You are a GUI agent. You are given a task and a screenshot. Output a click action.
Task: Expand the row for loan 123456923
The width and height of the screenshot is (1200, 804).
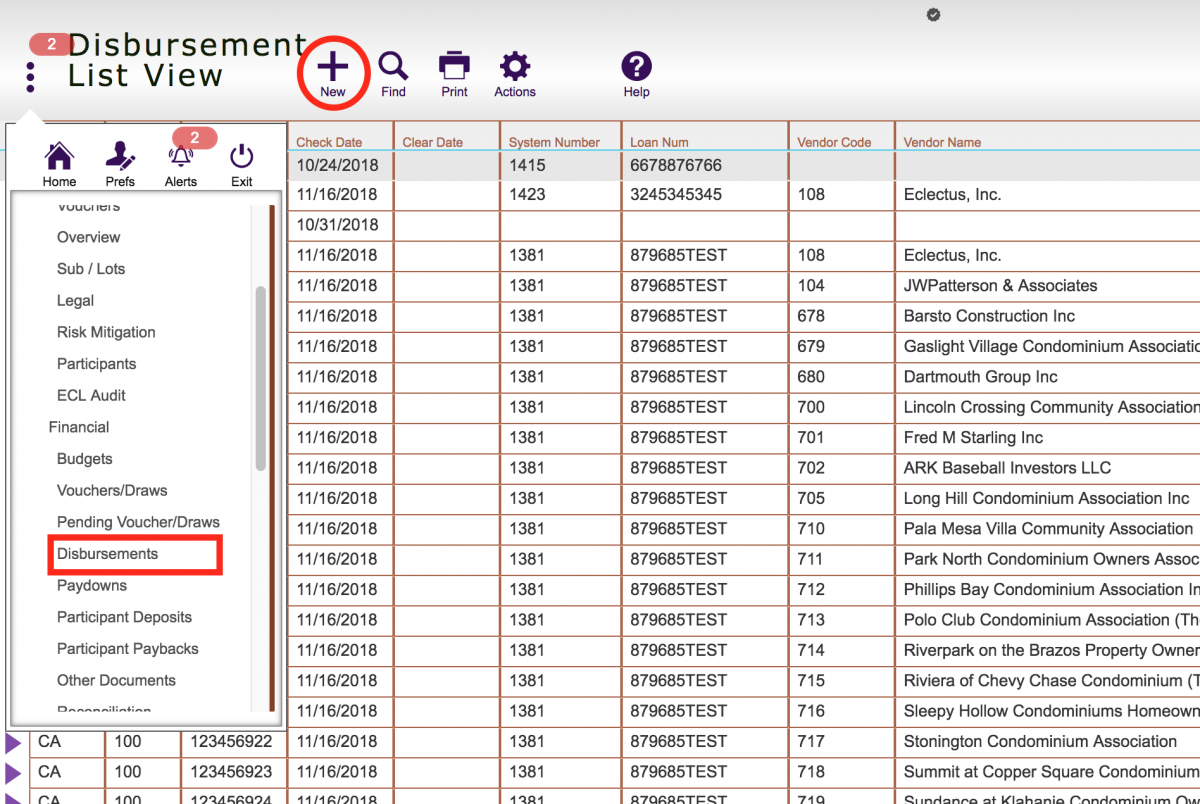tap(14, 771)
